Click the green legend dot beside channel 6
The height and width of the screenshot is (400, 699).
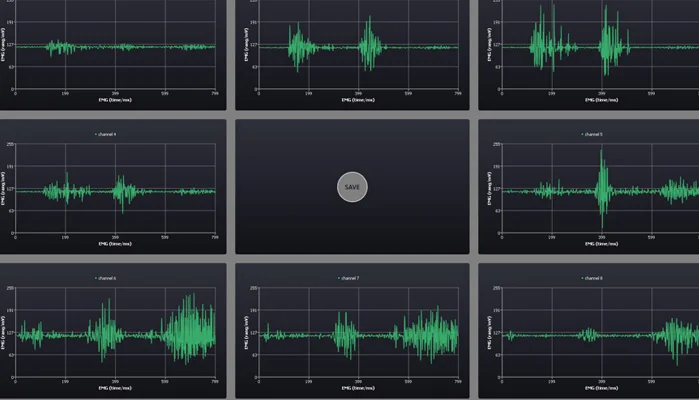click(x=96, y=278)
